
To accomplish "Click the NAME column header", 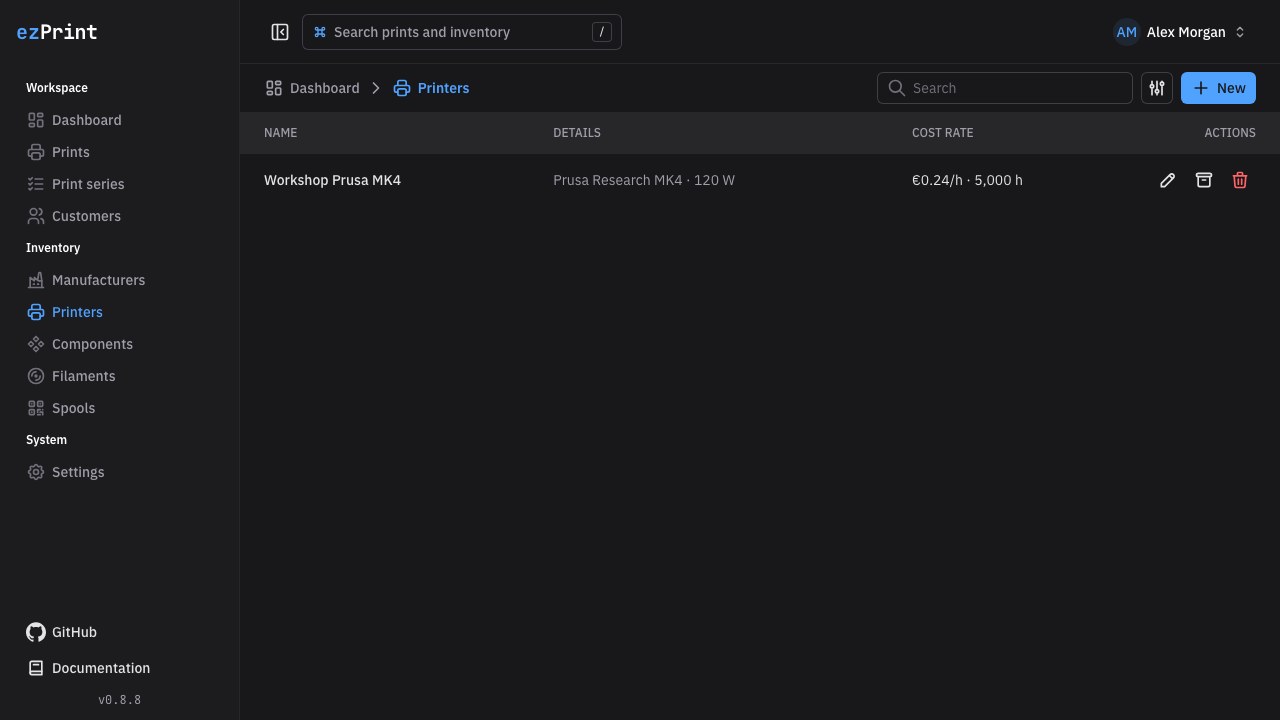I will tap(280, 133).
